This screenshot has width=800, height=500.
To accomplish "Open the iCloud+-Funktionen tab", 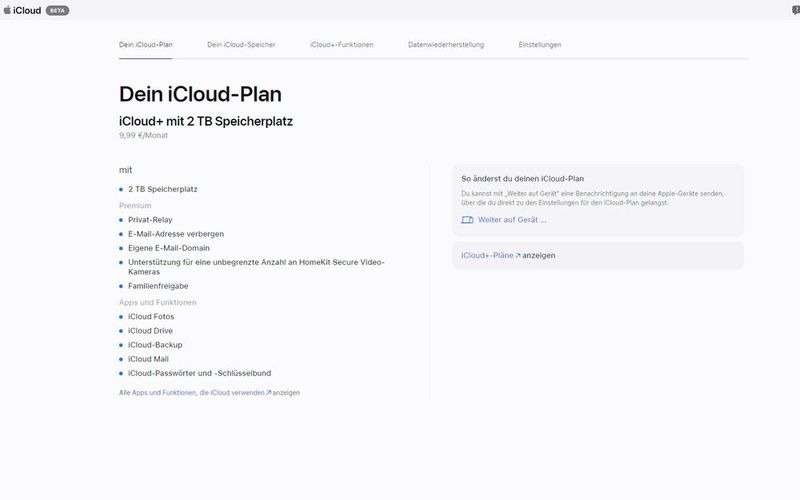I will [x=341, y=44].
